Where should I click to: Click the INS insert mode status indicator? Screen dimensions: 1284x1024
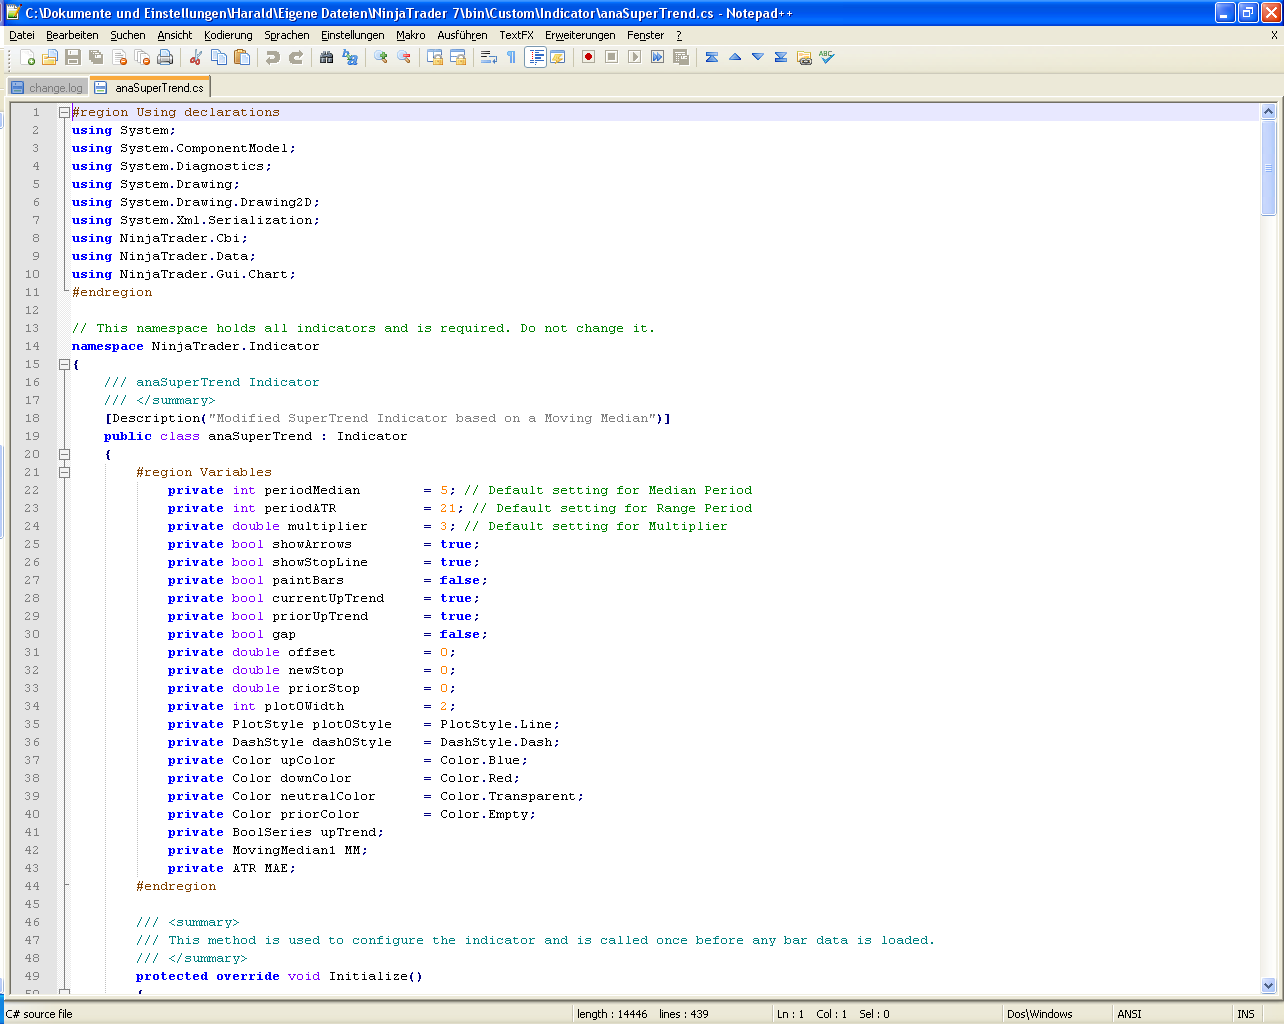click(x=1246, y=1014)
